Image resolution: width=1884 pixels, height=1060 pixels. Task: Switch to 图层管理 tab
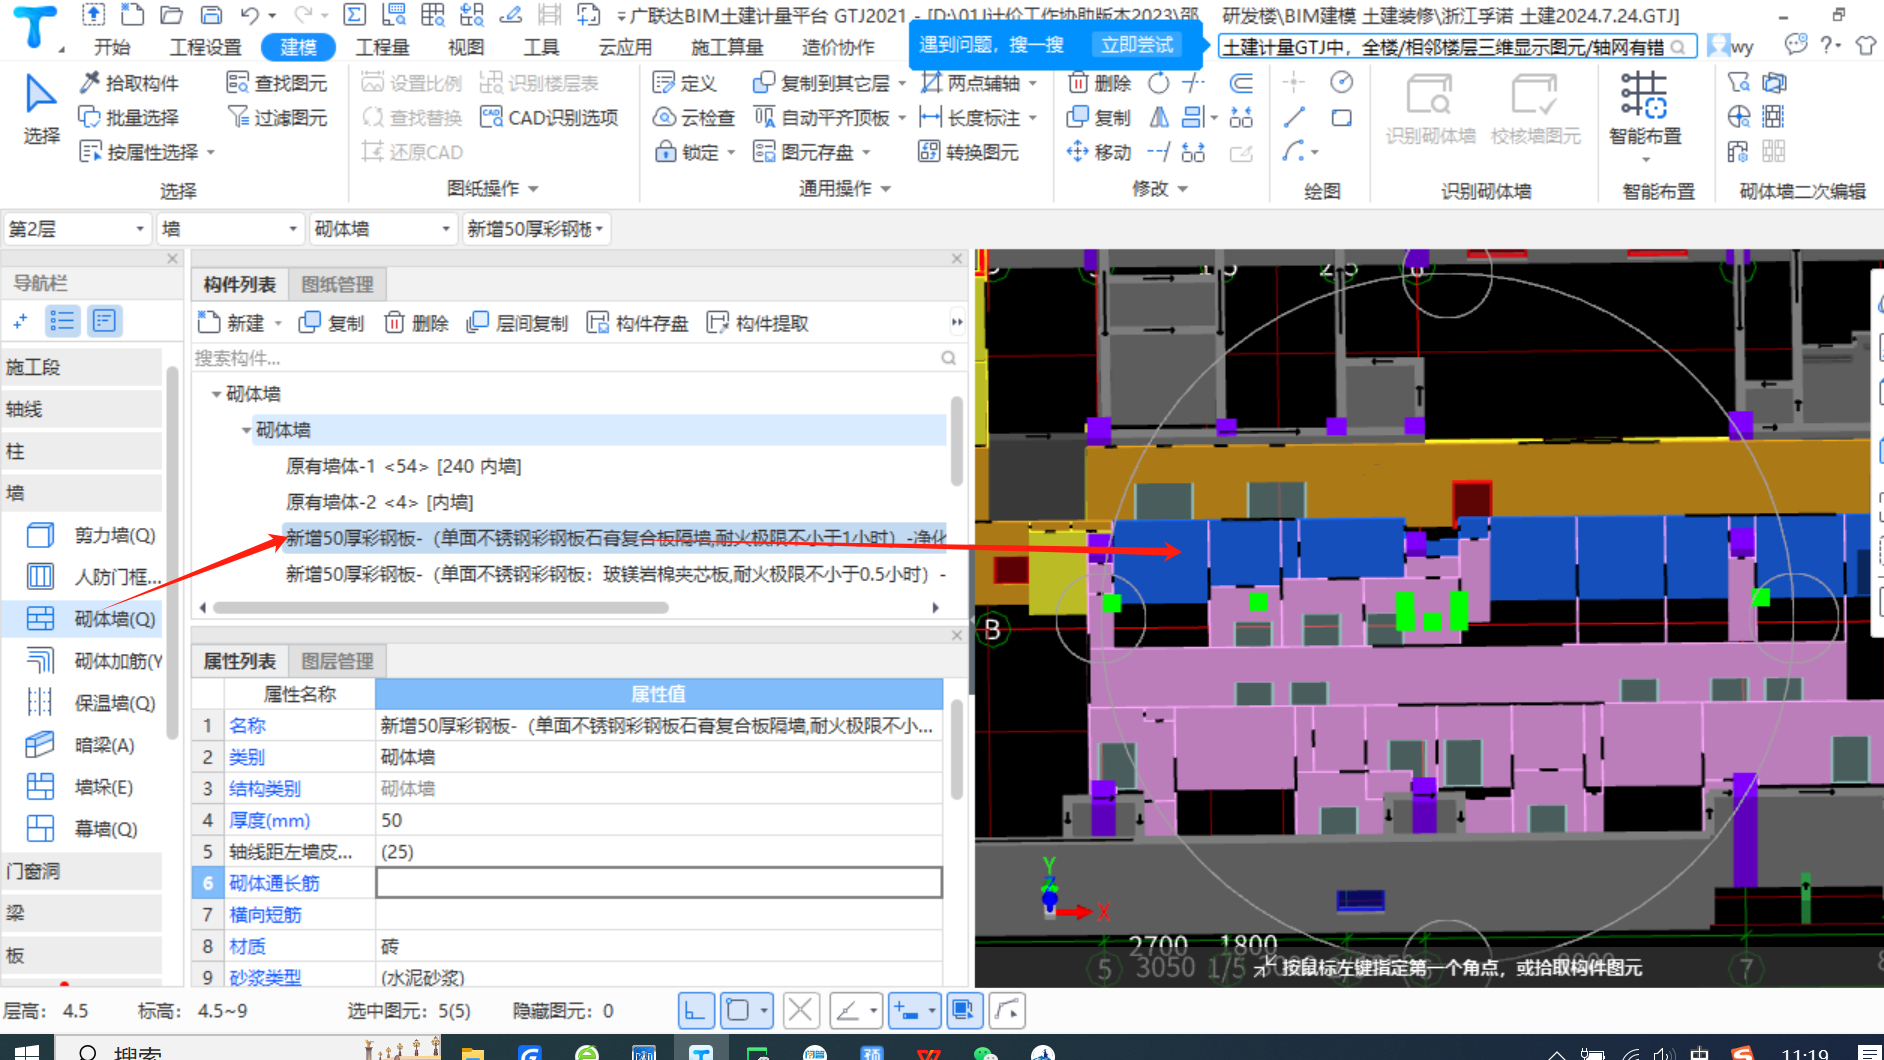(x=338, y=661)
